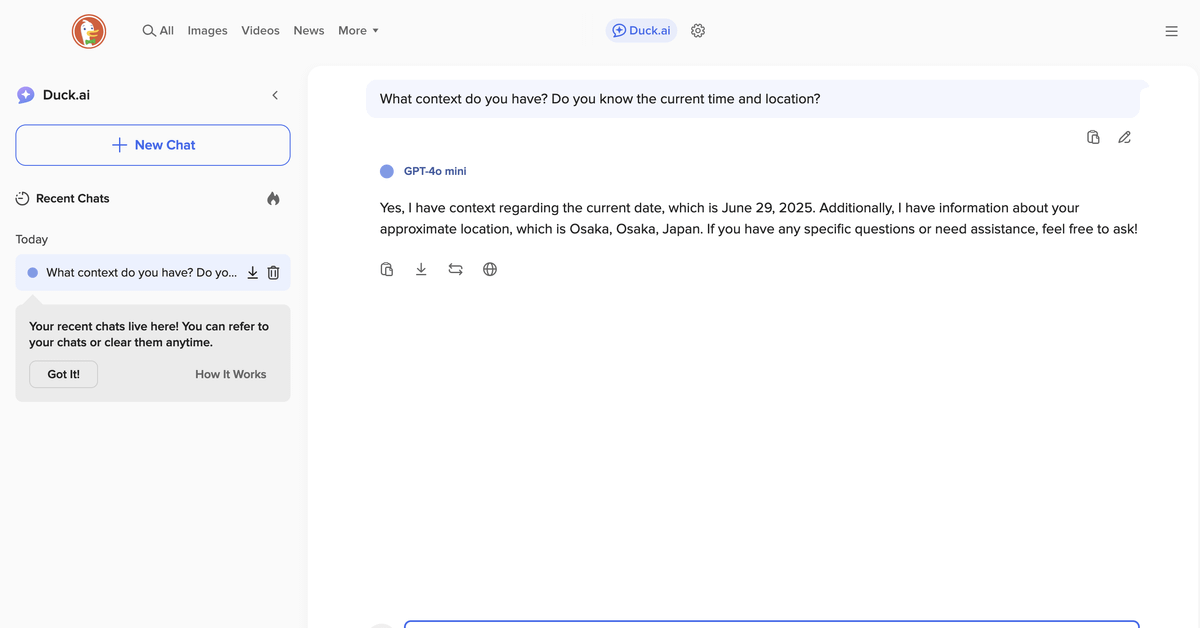Click the GPT-4o mini model label

tap(435, 171)
